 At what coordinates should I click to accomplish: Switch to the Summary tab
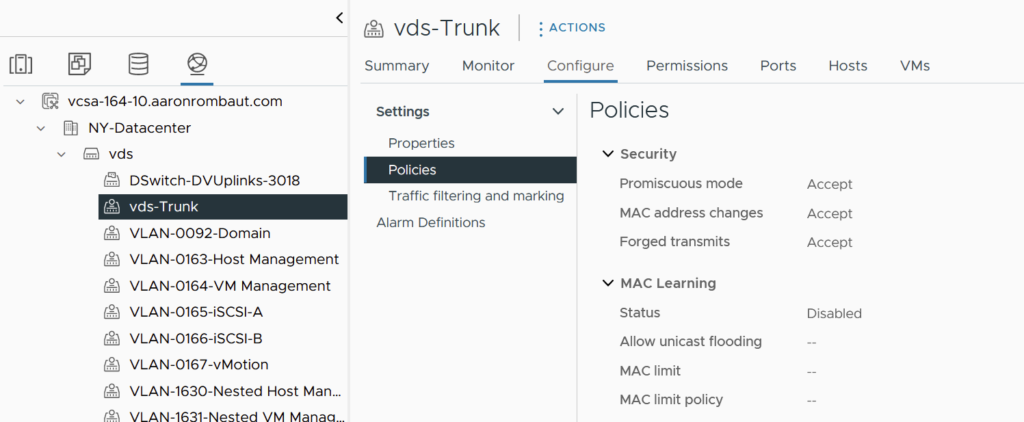point(396,66)
